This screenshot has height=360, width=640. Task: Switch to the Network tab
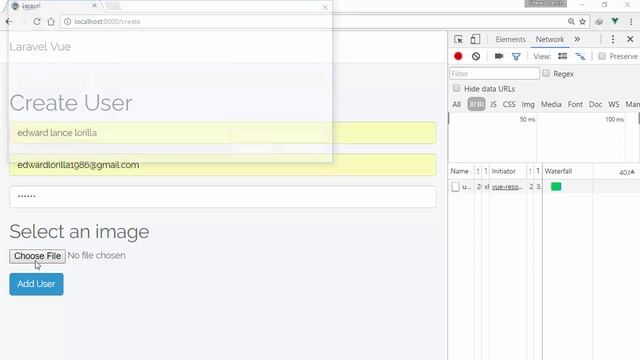550,39
